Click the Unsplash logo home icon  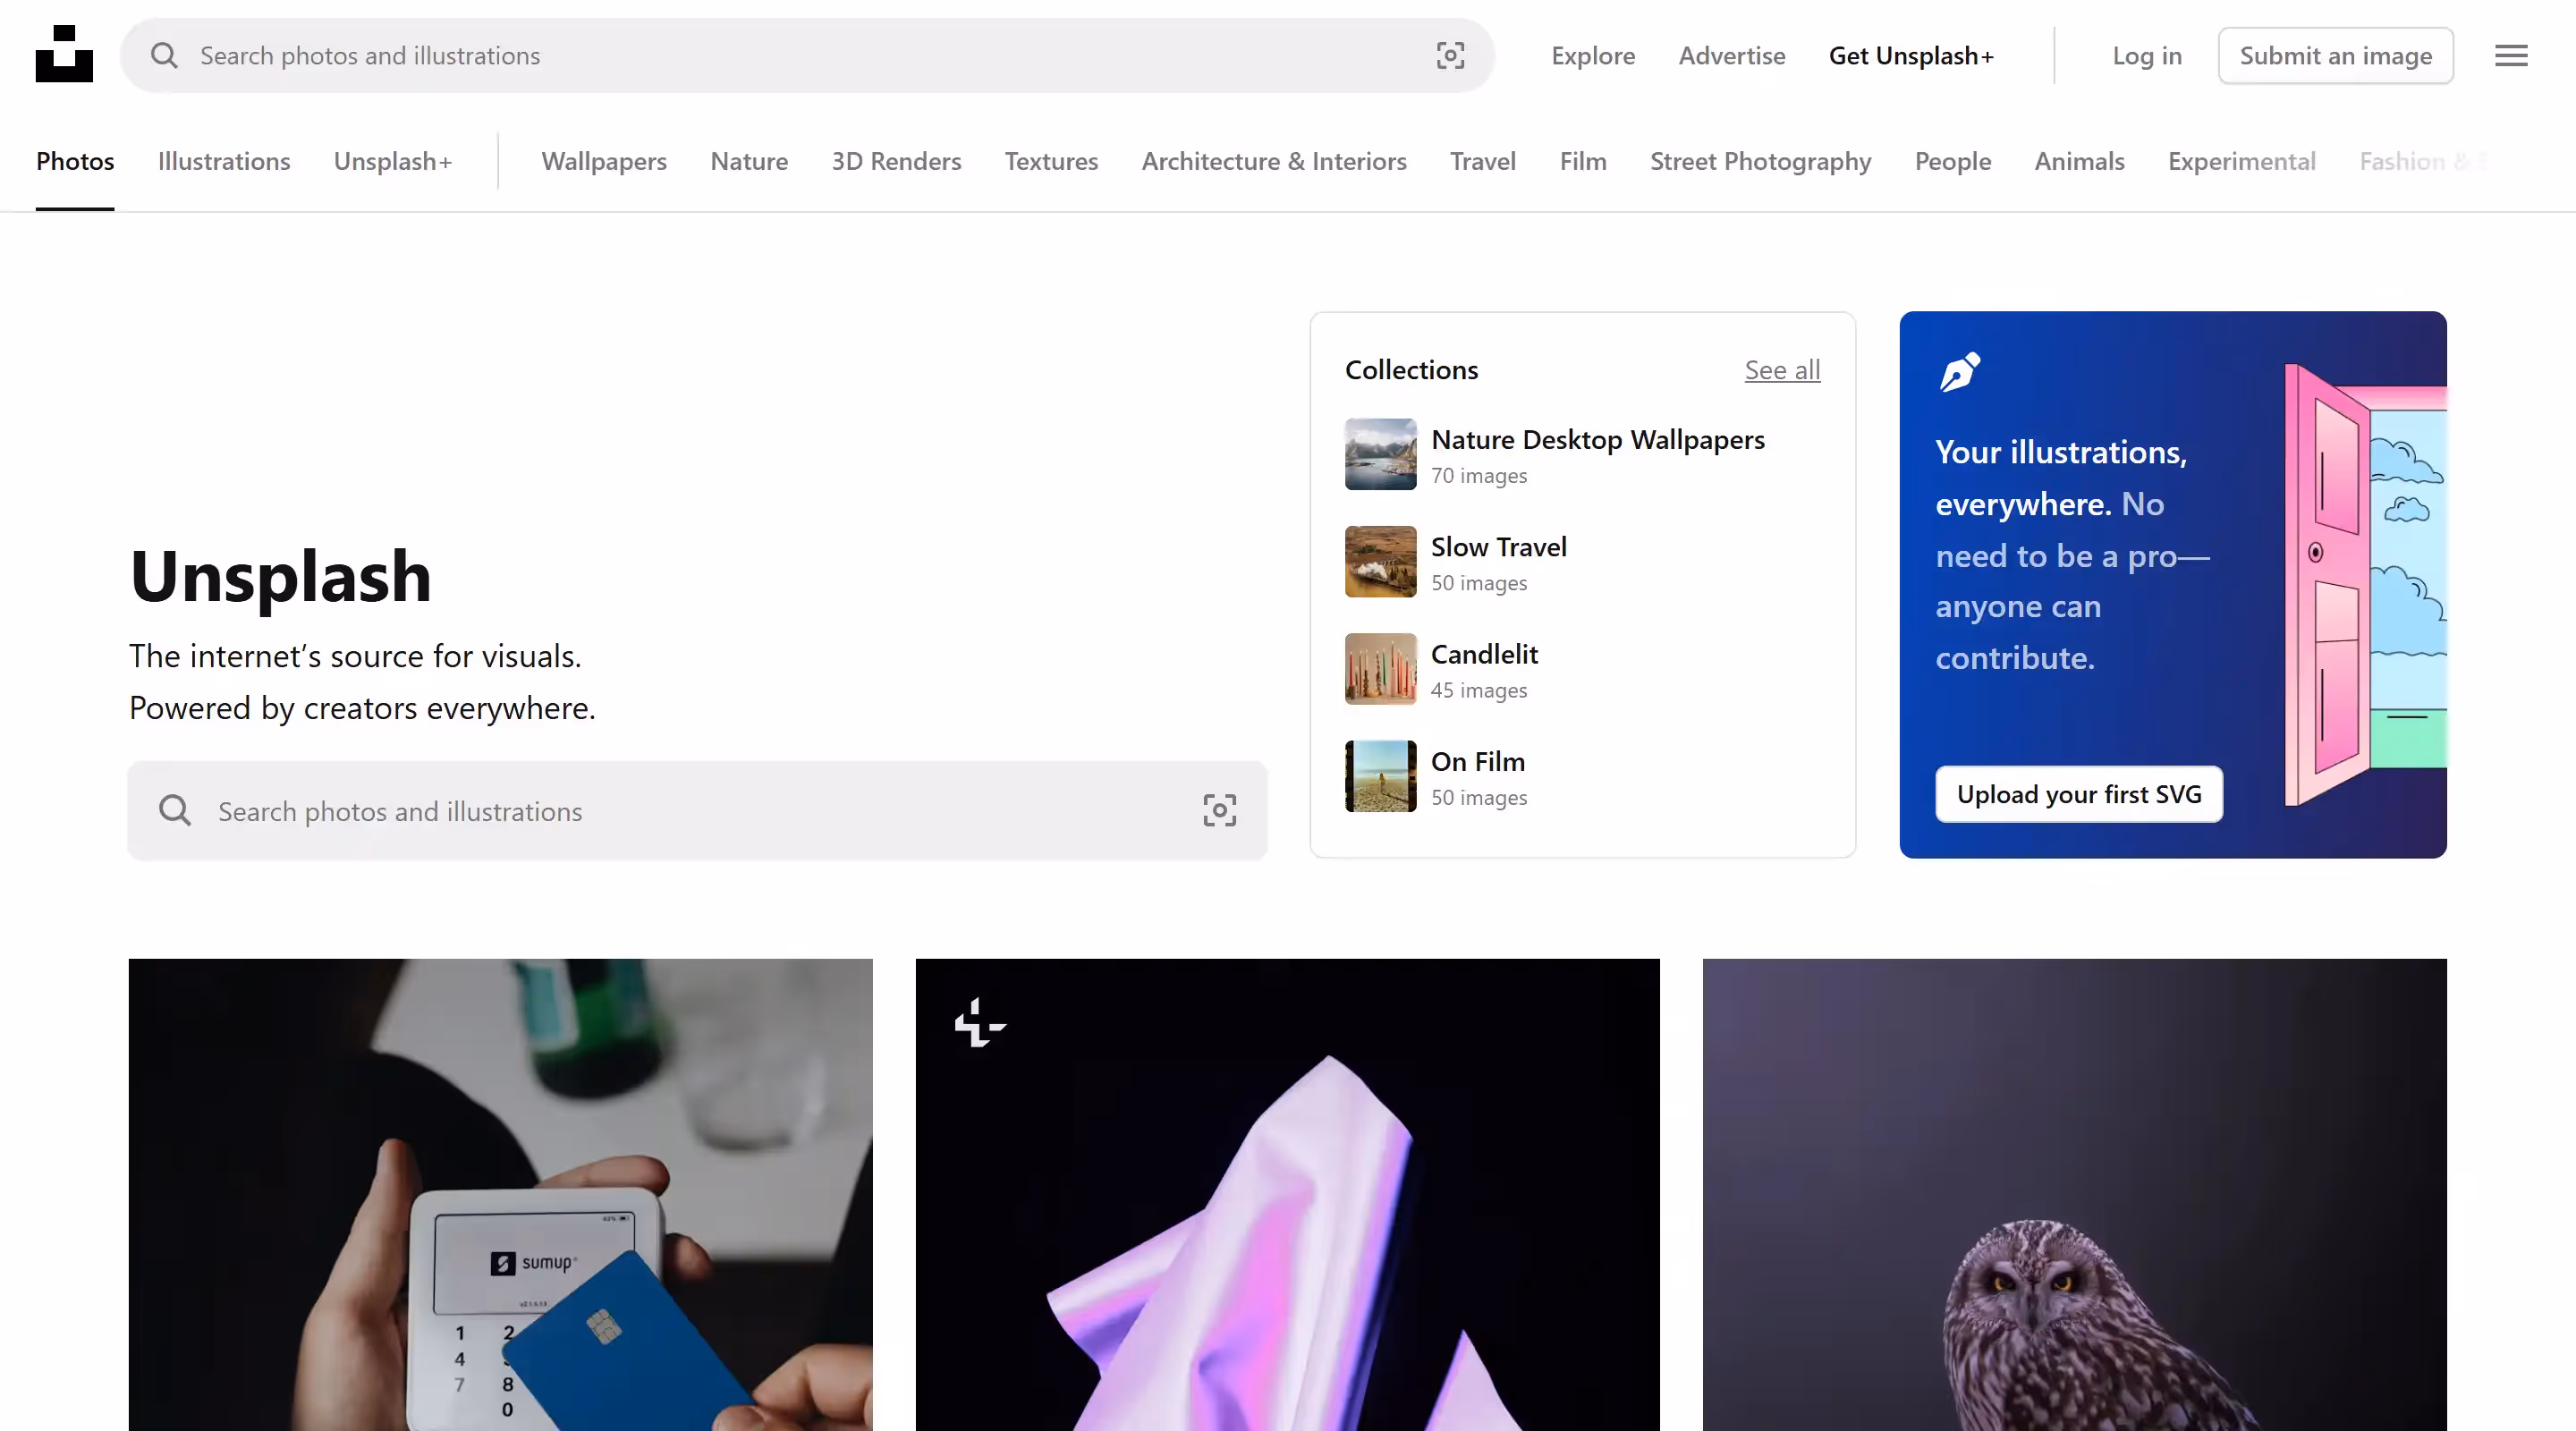[64, 55]
